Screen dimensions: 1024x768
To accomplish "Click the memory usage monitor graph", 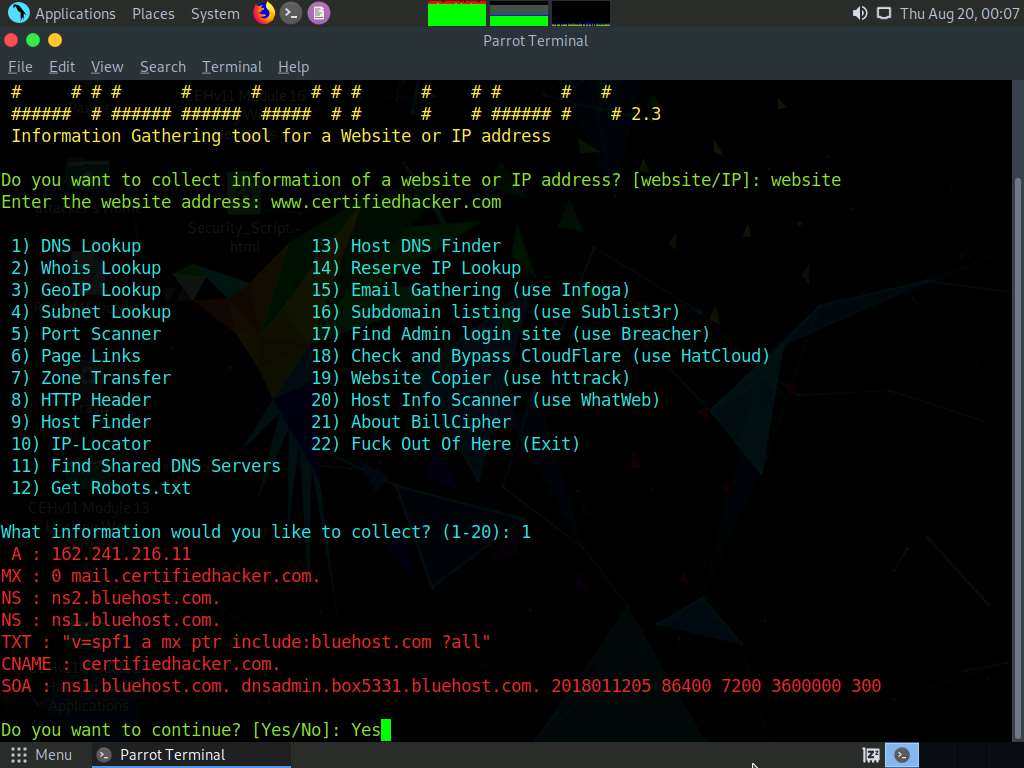I will click(519, 14).
